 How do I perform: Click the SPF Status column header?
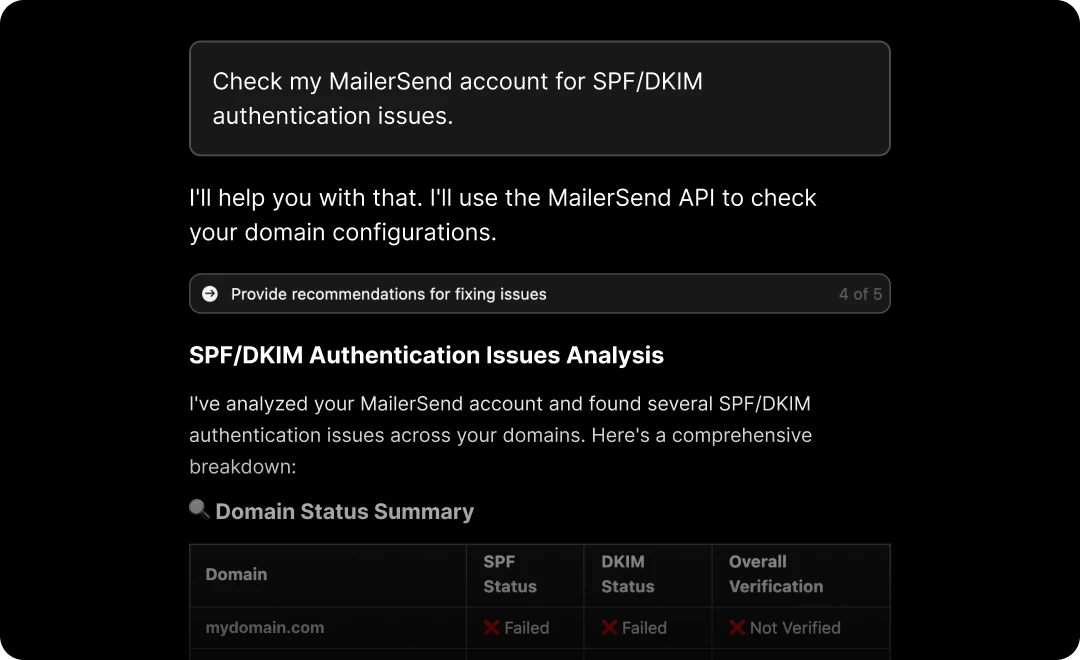(510, 574)
